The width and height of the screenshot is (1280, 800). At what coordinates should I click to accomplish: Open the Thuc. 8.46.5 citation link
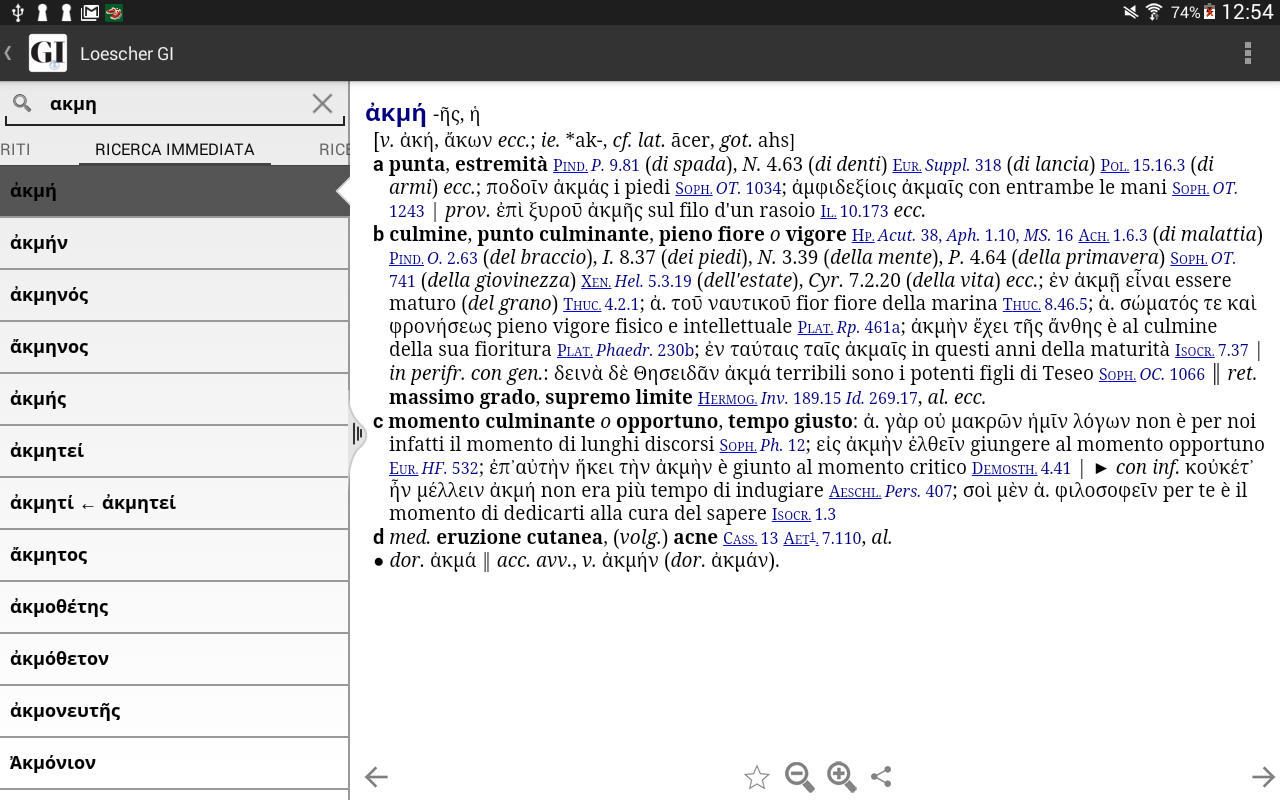click(x=1045, y=304)
